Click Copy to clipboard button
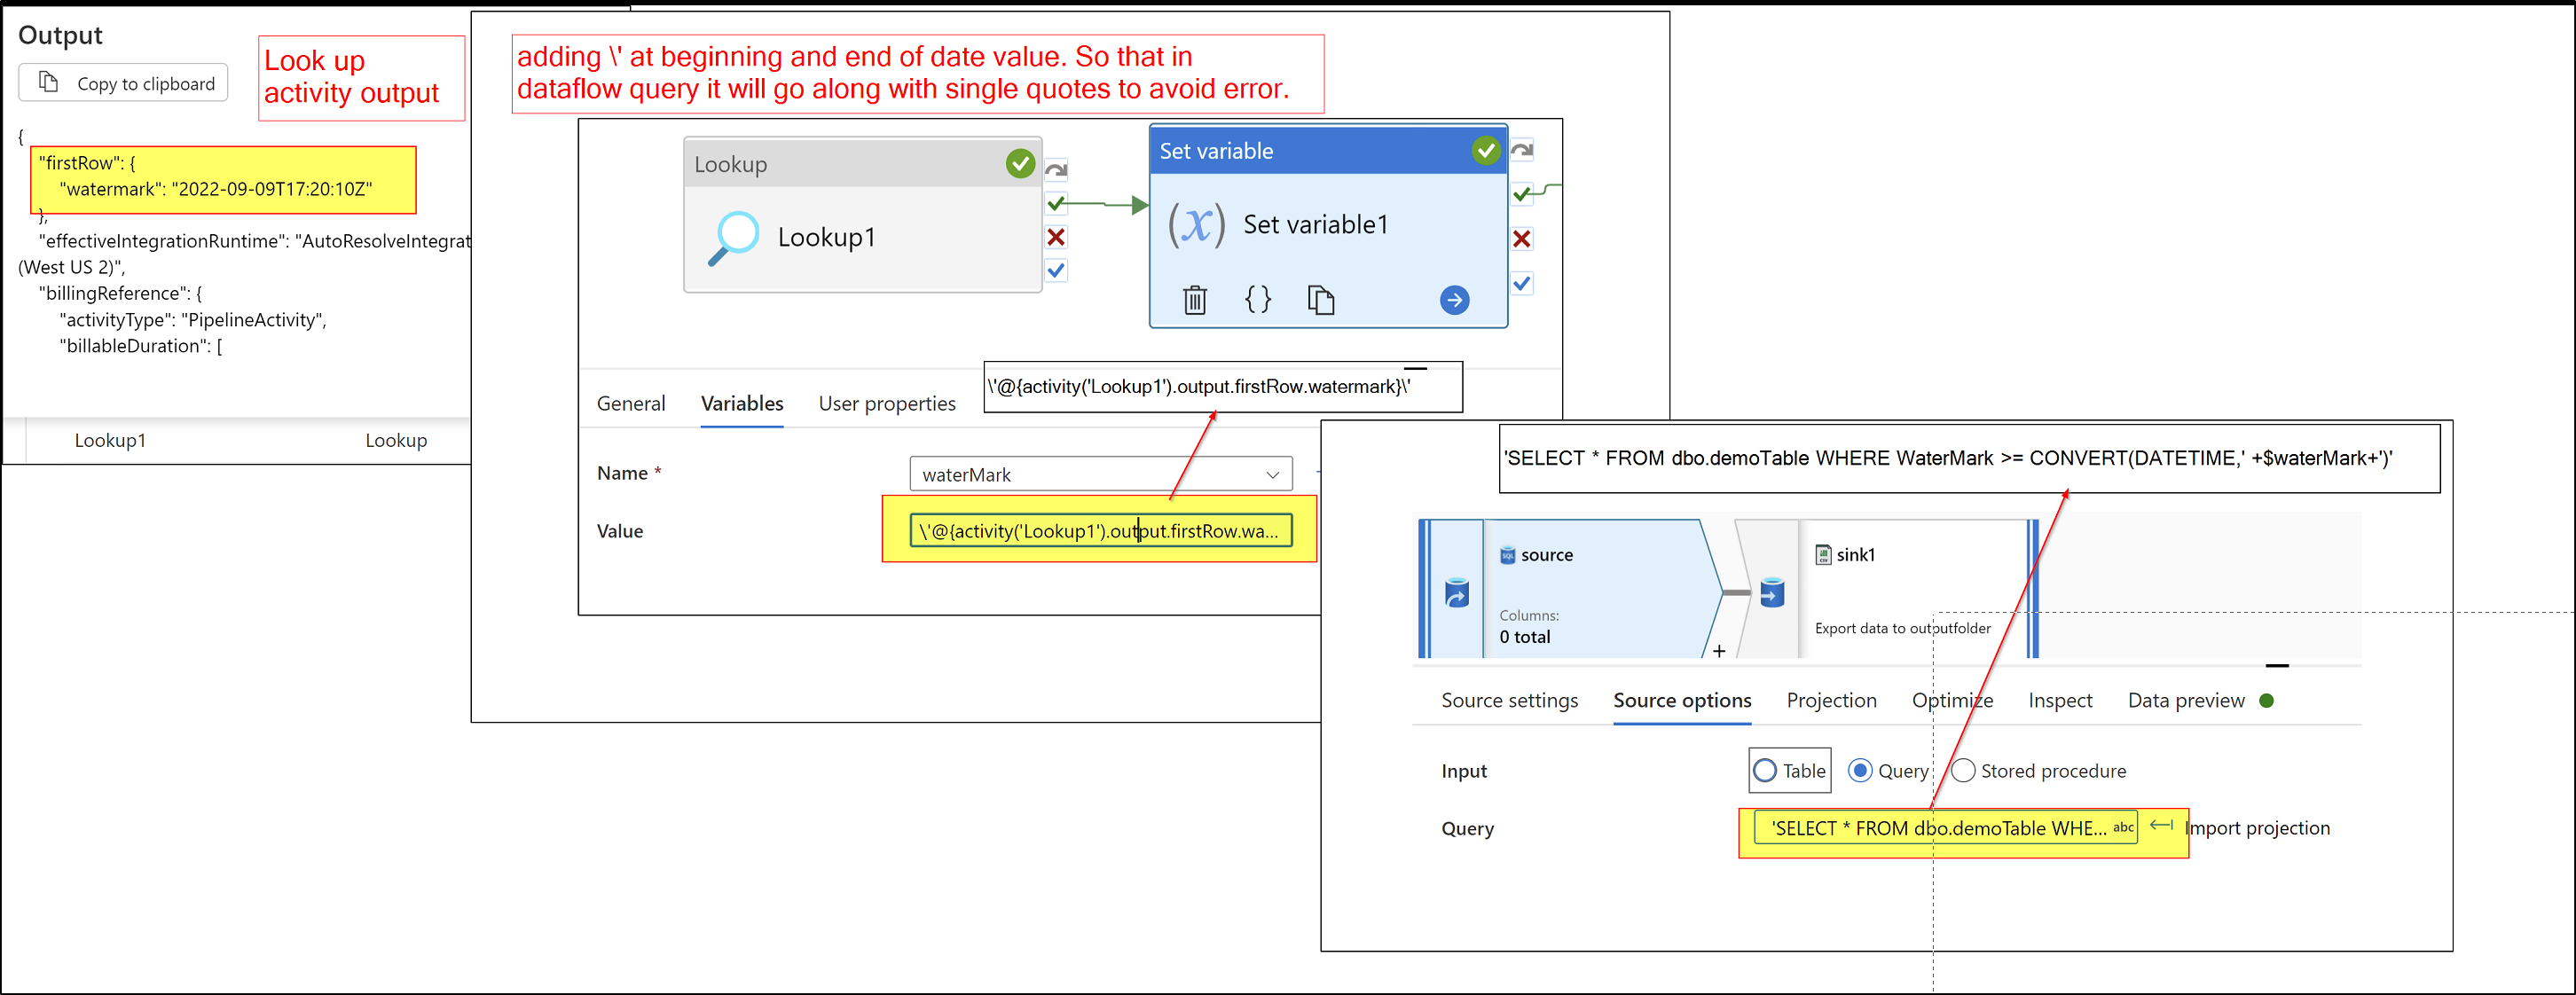The height and width of the screenshot is (995, 2576). [123, 83]
